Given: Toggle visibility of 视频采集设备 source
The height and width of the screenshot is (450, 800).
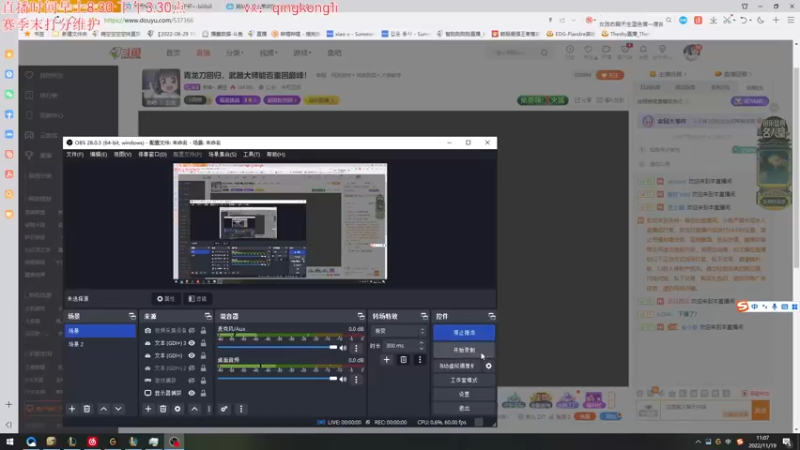Looking at the screenshot, I should 191,331.
